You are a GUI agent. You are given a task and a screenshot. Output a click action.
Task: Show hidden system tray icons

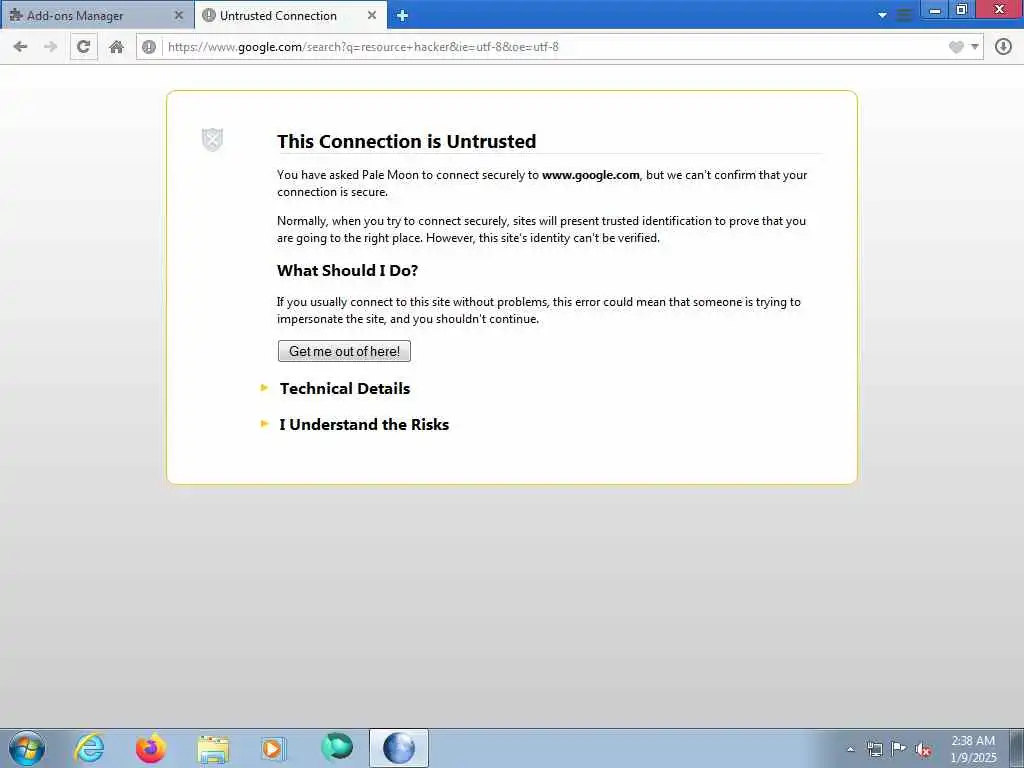[x=850, y=749]
